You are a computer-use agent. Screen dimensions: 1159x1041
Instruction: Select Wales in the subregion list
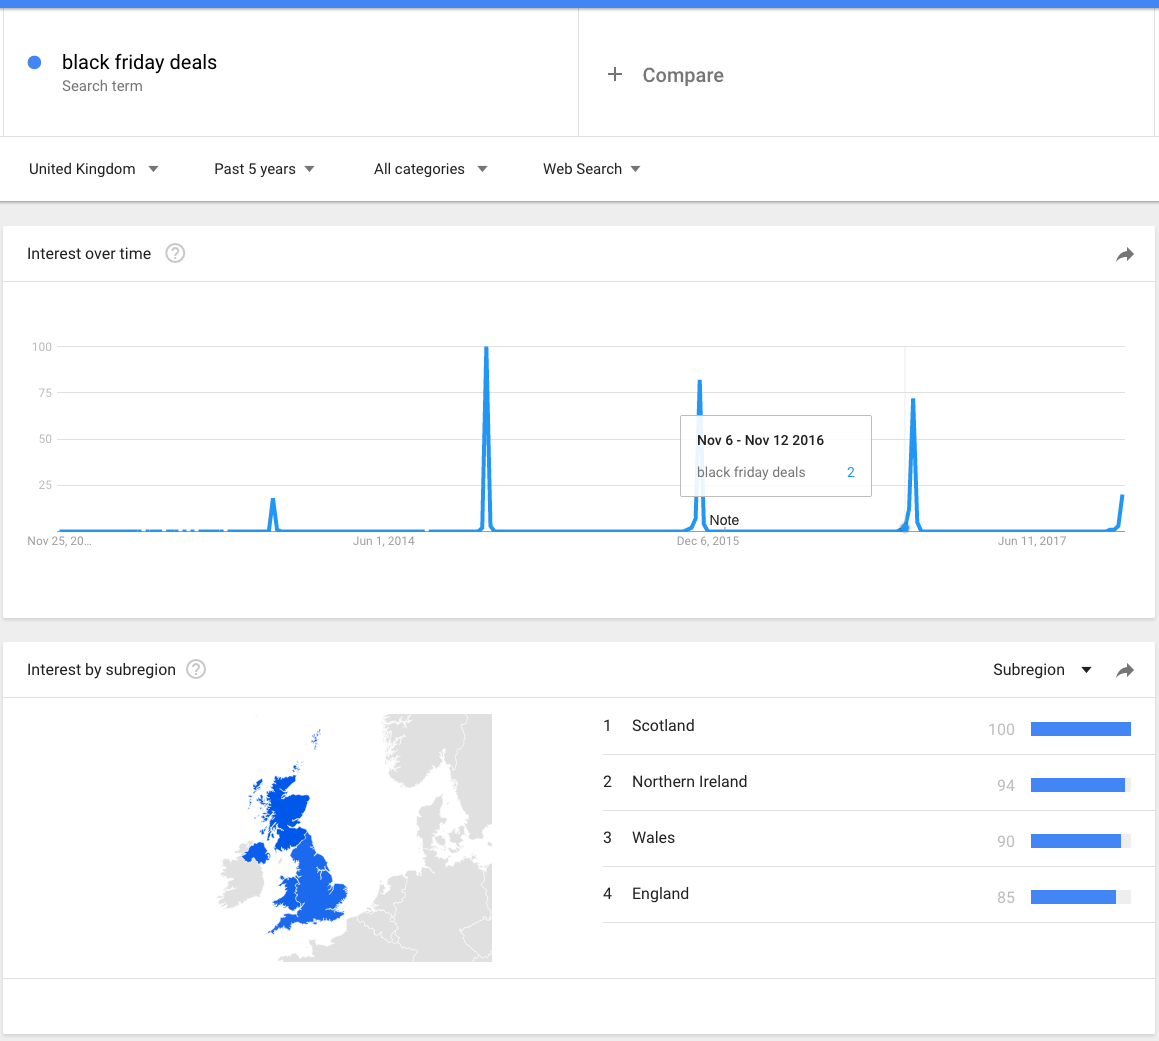point(653,838)
